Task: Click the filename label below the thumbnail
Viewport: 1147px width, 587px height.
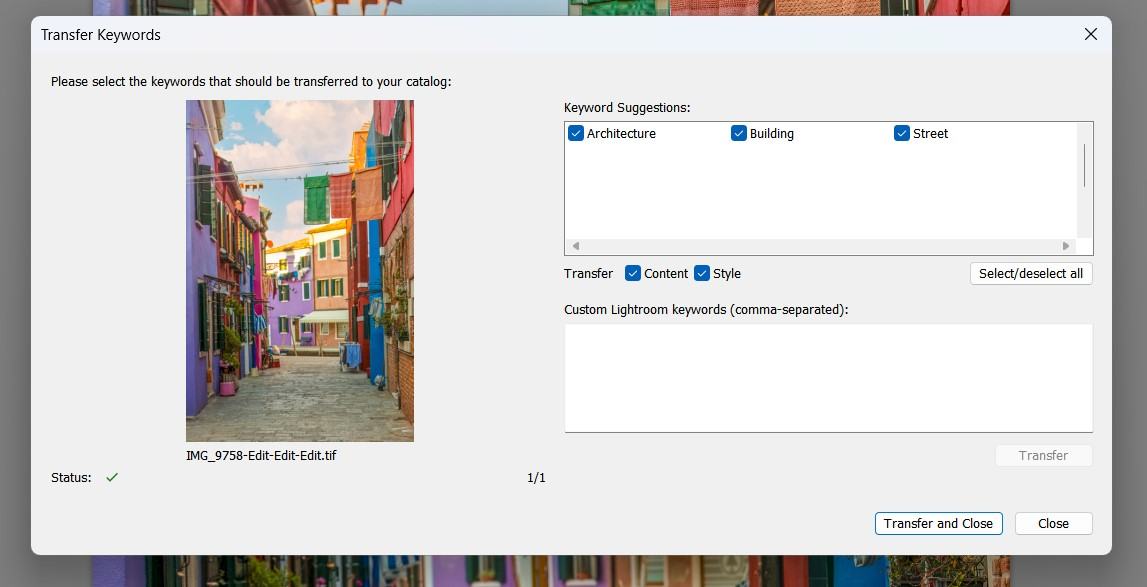Action: coord(261,455)
